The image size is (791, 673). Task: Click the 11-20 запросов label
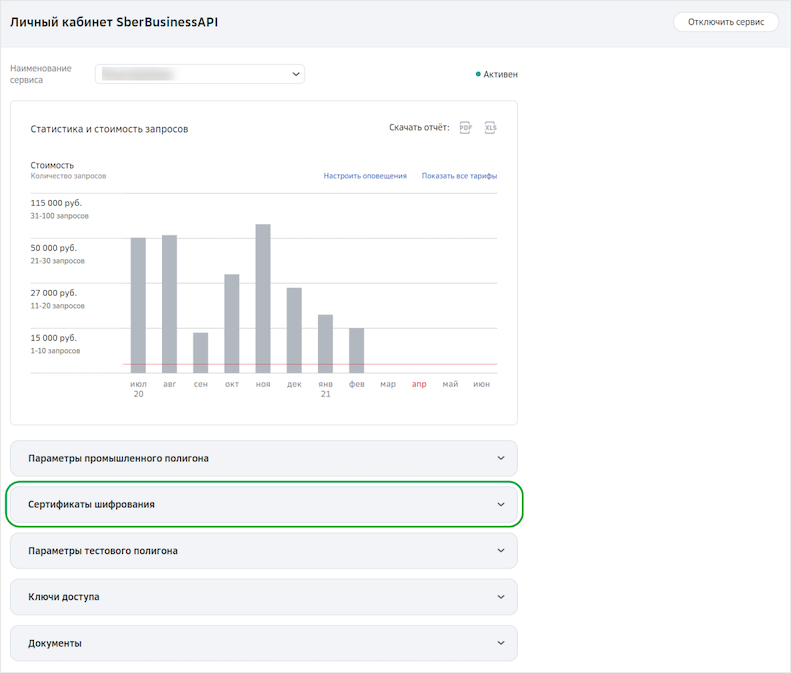pos(58,306)
